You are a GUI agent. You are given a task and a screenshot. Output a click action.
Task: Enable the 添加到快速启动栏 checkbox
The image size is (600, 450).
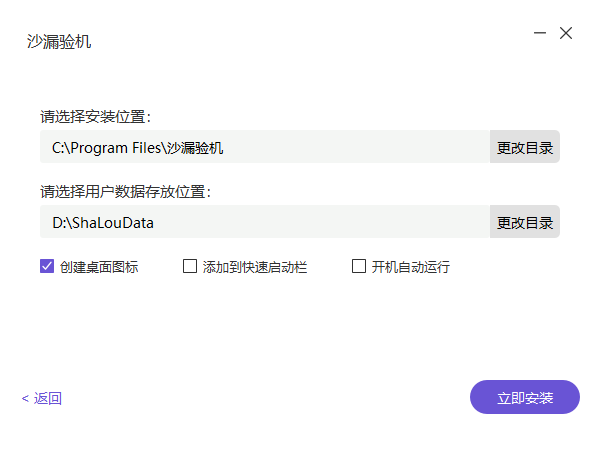point(190,267)
